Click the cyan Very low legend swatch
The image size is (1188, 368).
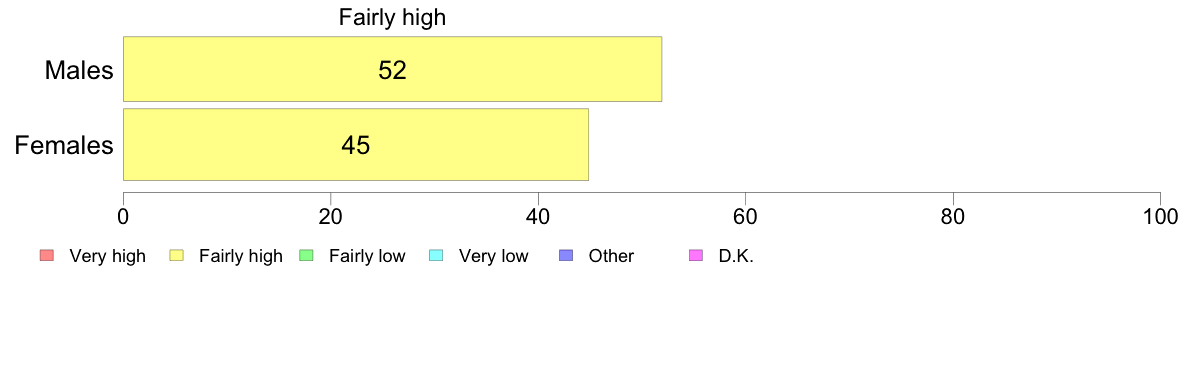click(436, 256)
